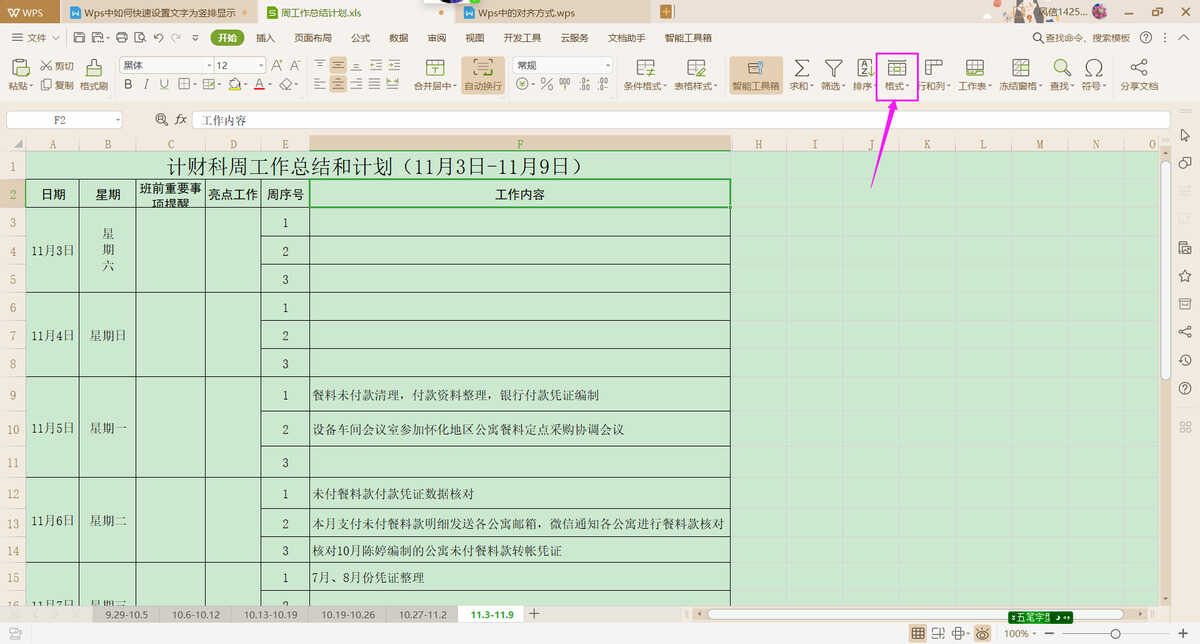Click the Symbol (符号) icon
Image resolution: width=1200 pixels, height=644 pixels.
[x=1094, y=67]
